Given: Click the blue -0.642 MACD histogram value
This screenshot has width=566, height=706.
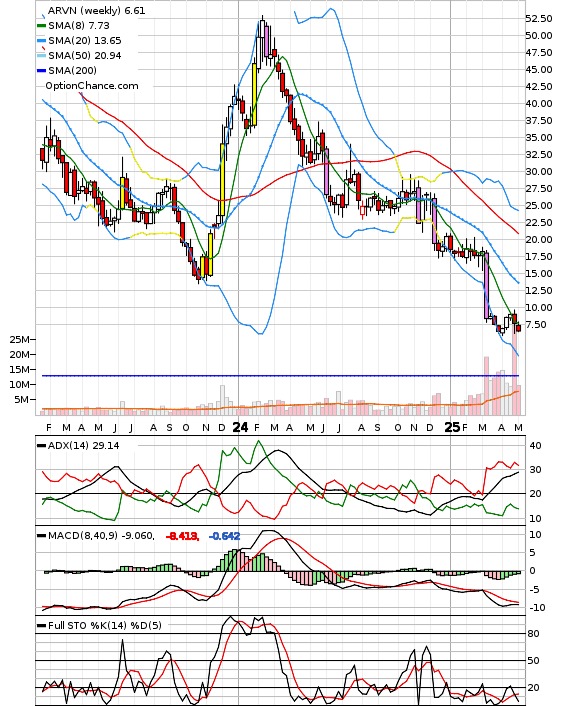Looking at the screenshot, I should pos(225,536).
